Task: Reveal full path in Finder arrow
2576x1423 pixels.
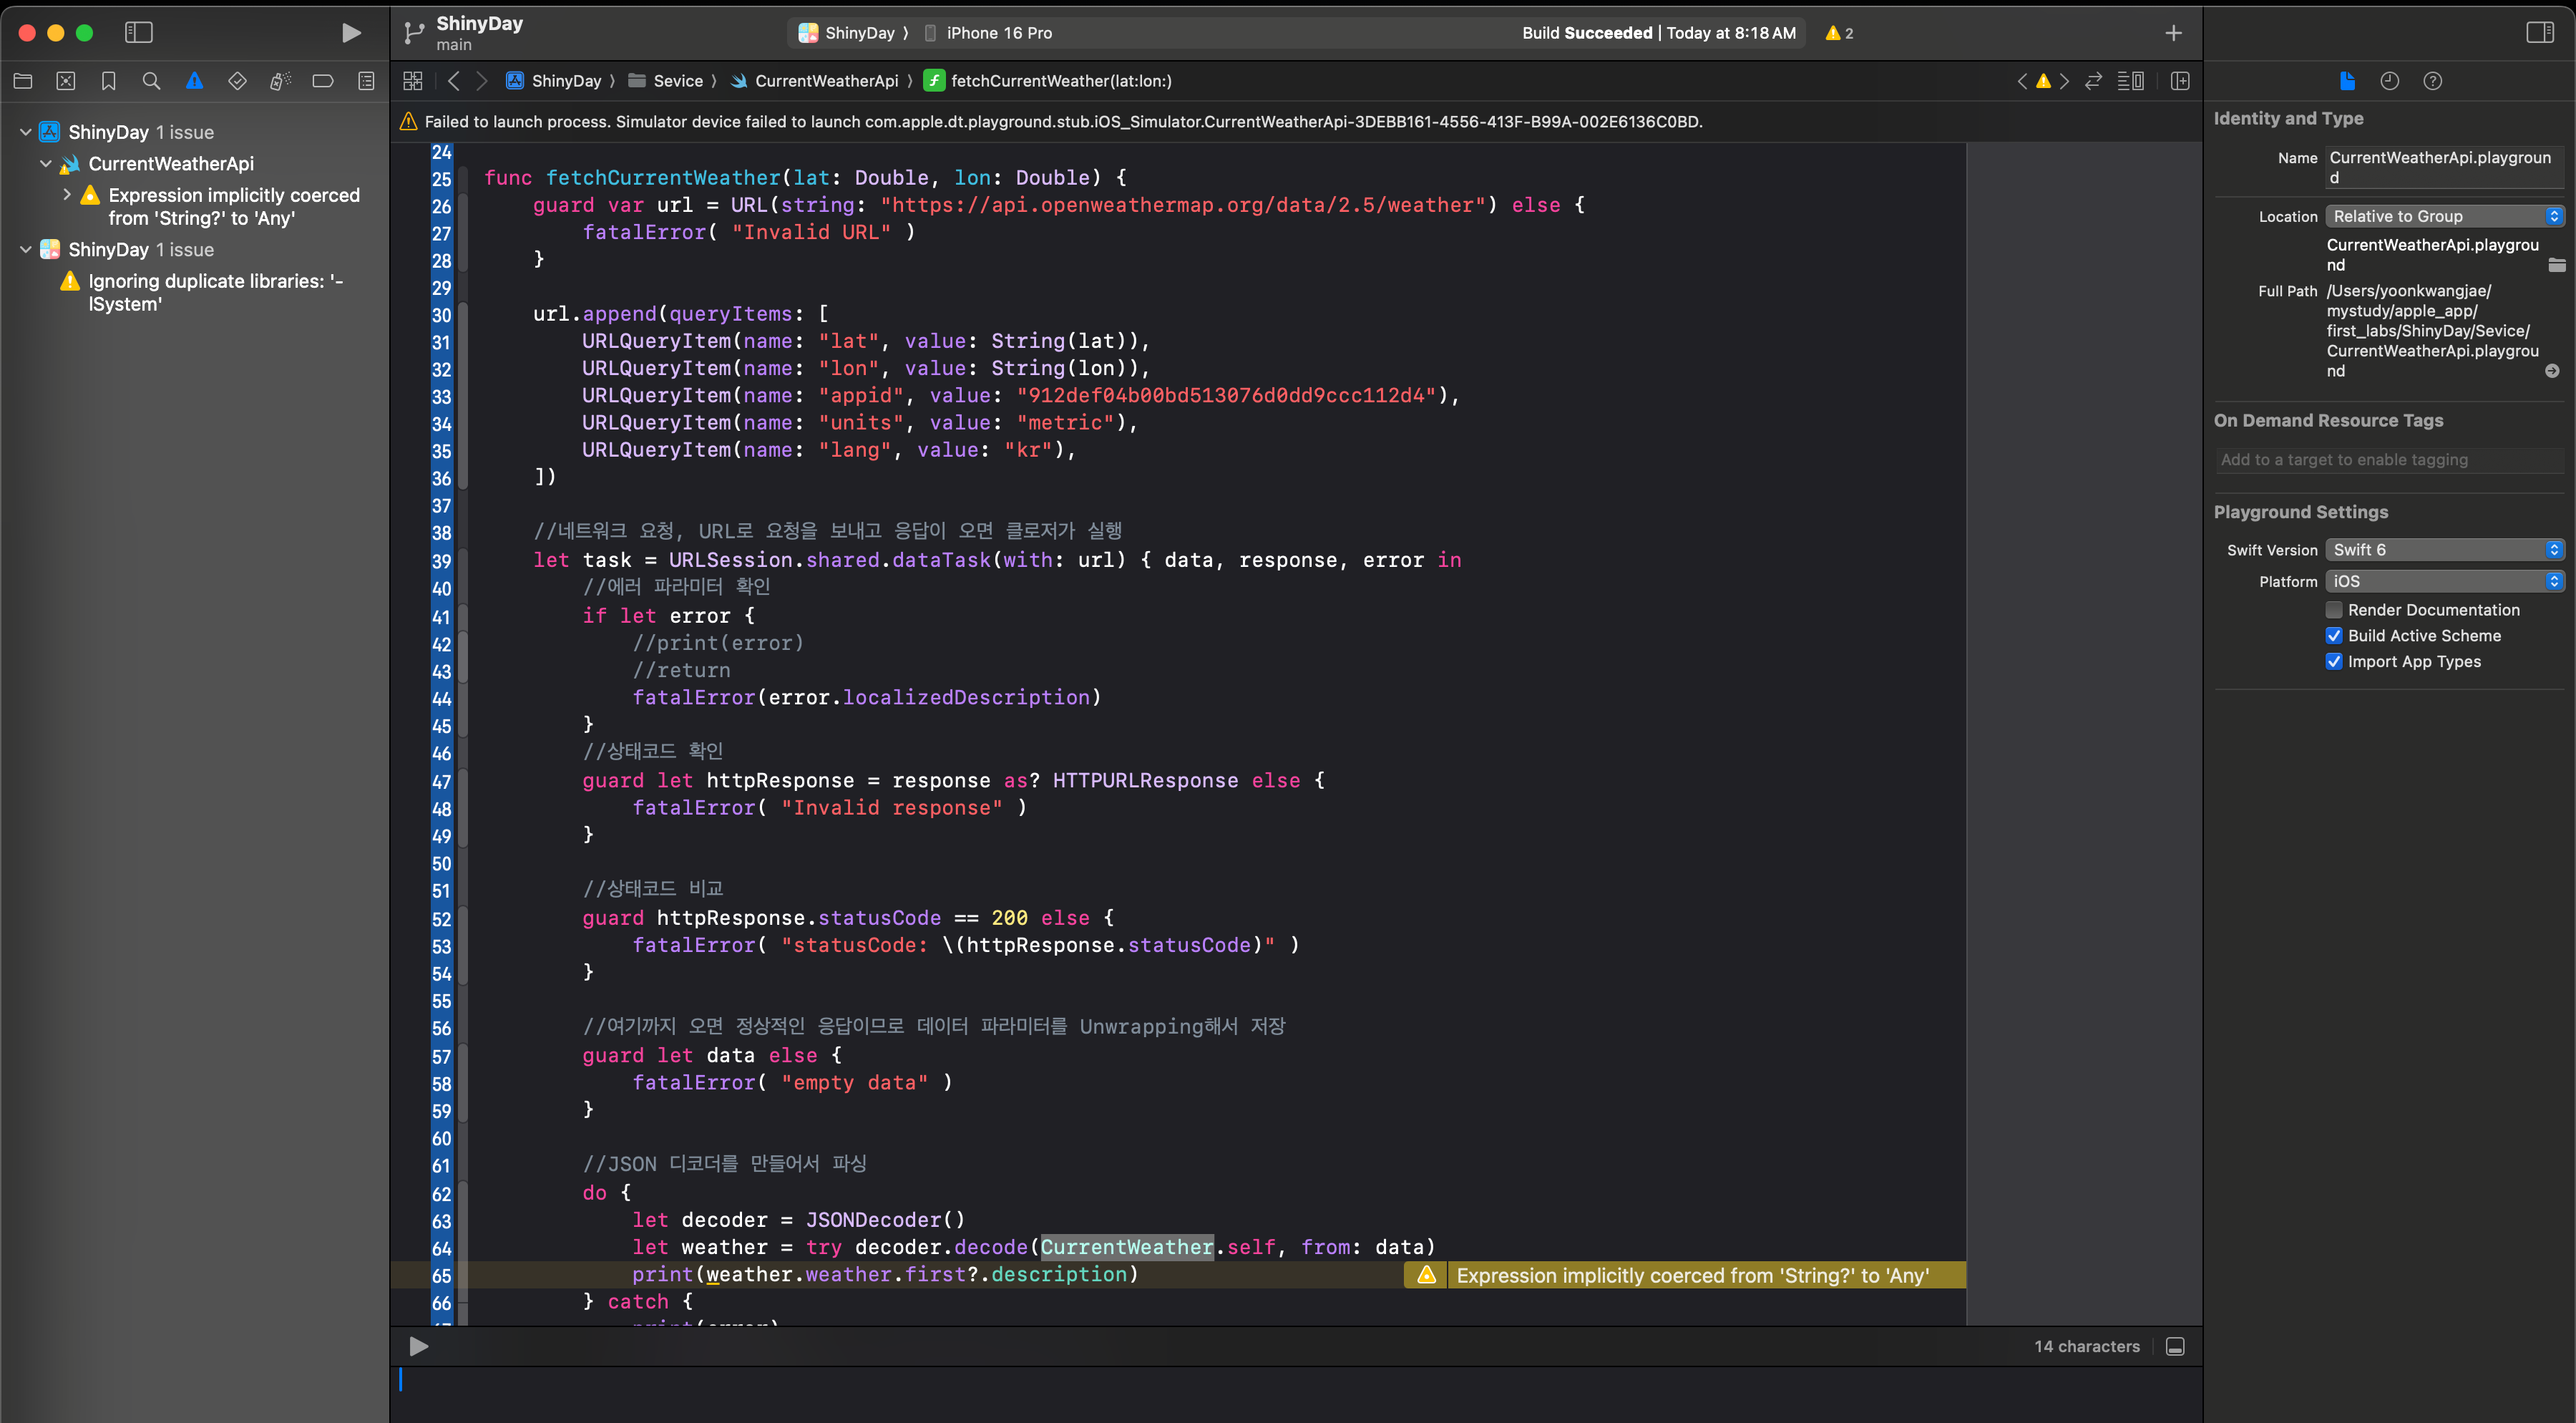Action: (2552, 371)
